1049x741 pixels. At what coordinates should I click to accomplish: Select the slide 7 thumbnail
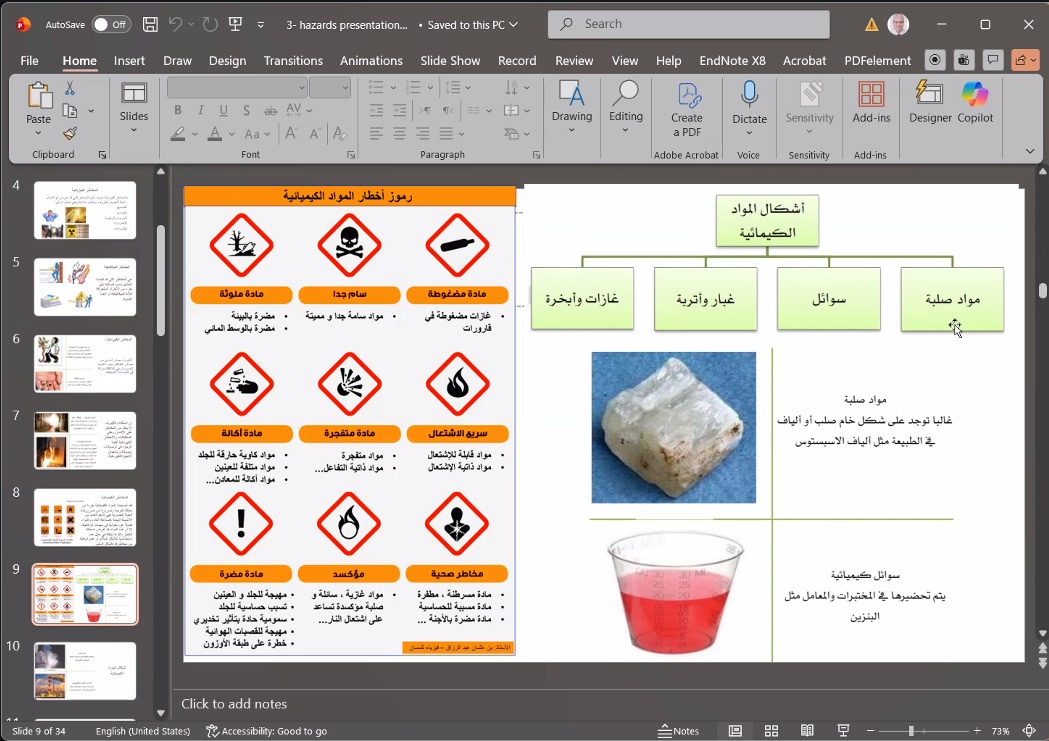pyautogui.click(x=85, y=440)
